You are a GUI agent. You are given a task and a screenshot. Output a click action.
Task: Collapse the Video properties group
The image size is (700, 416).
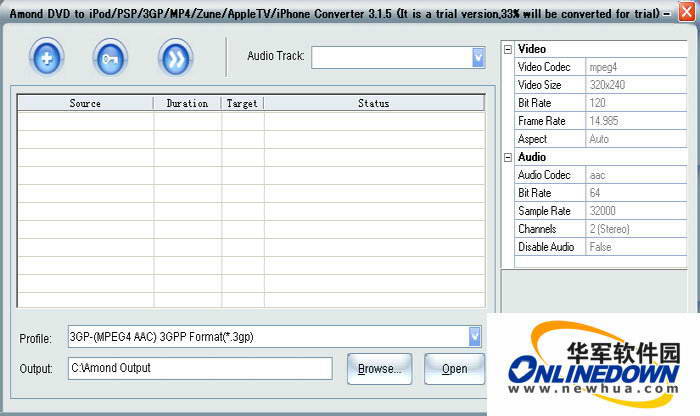[508, 50]
